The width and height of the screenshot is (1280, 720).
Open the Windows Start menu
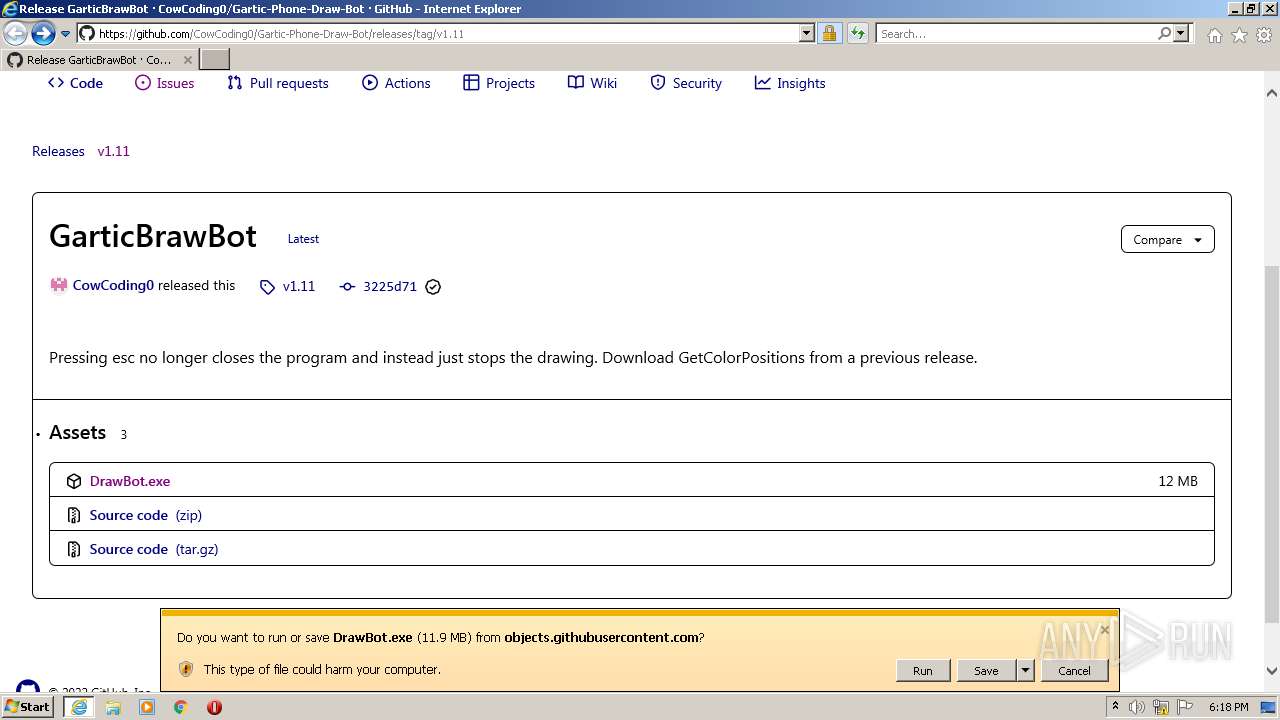tap(28, 707)
